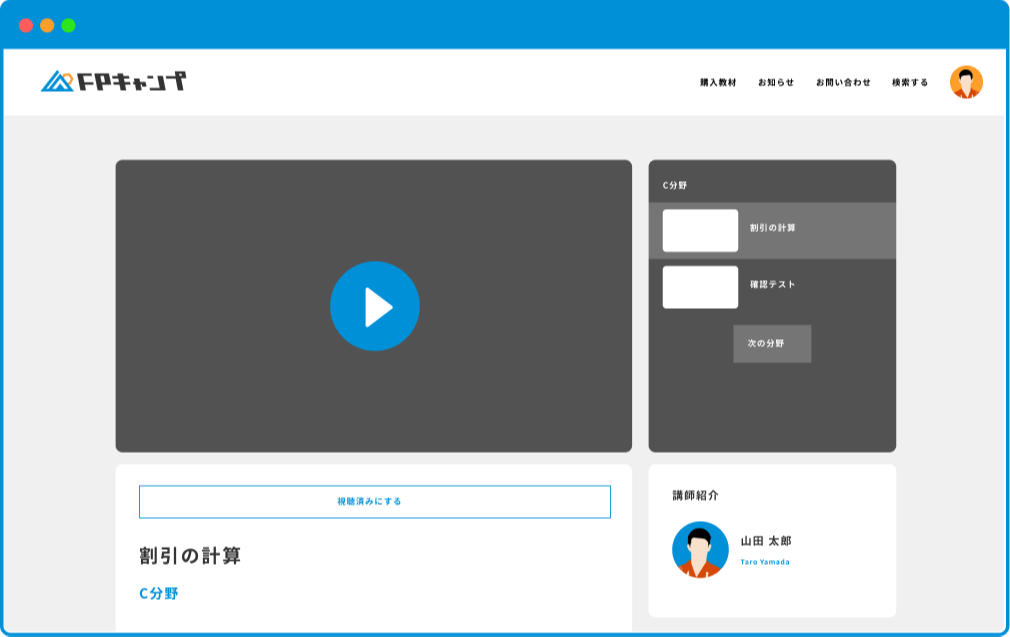This screenshot has width=1010, height=637.
Task: Click the 講師紹介 heading
Action: (x=696, y=495)
